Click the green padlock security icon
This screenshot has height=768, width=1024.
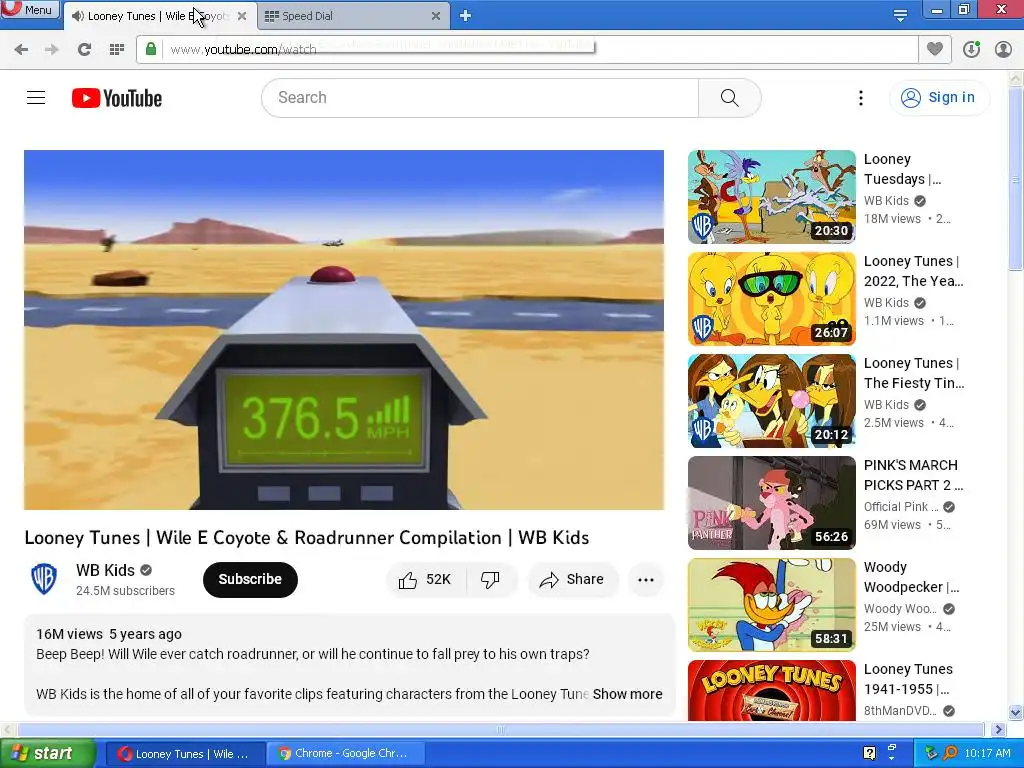(x=151, y=50)
